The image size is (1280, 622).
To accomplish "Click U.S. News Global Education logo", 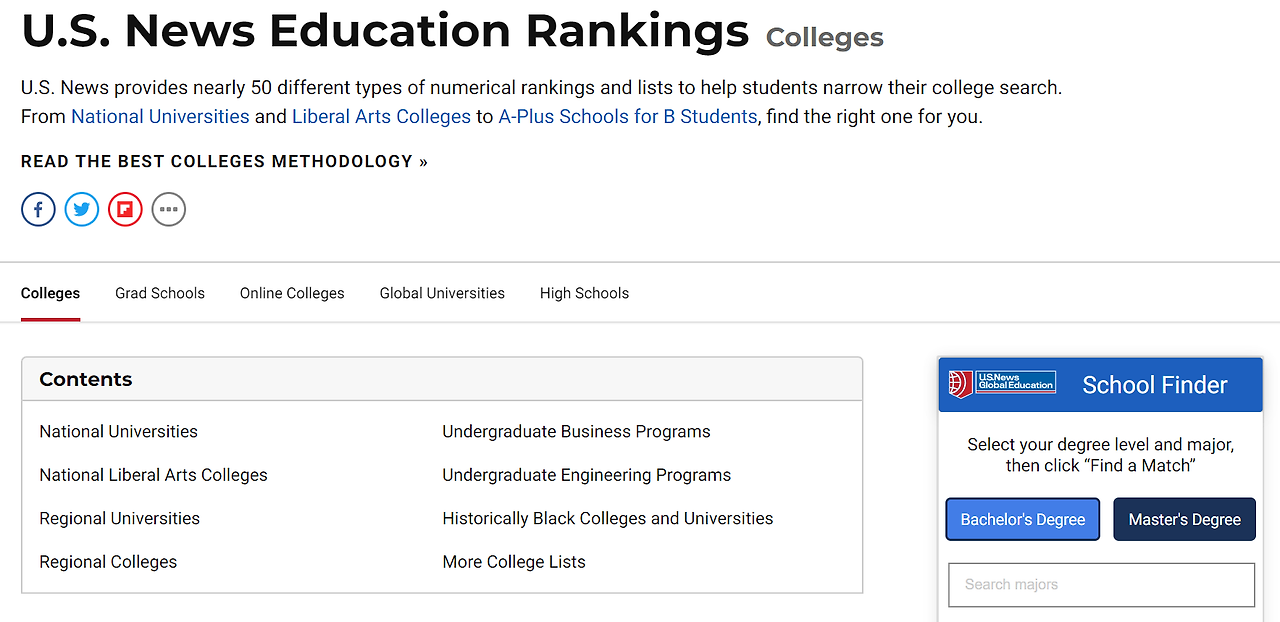I will point(1002,384).
